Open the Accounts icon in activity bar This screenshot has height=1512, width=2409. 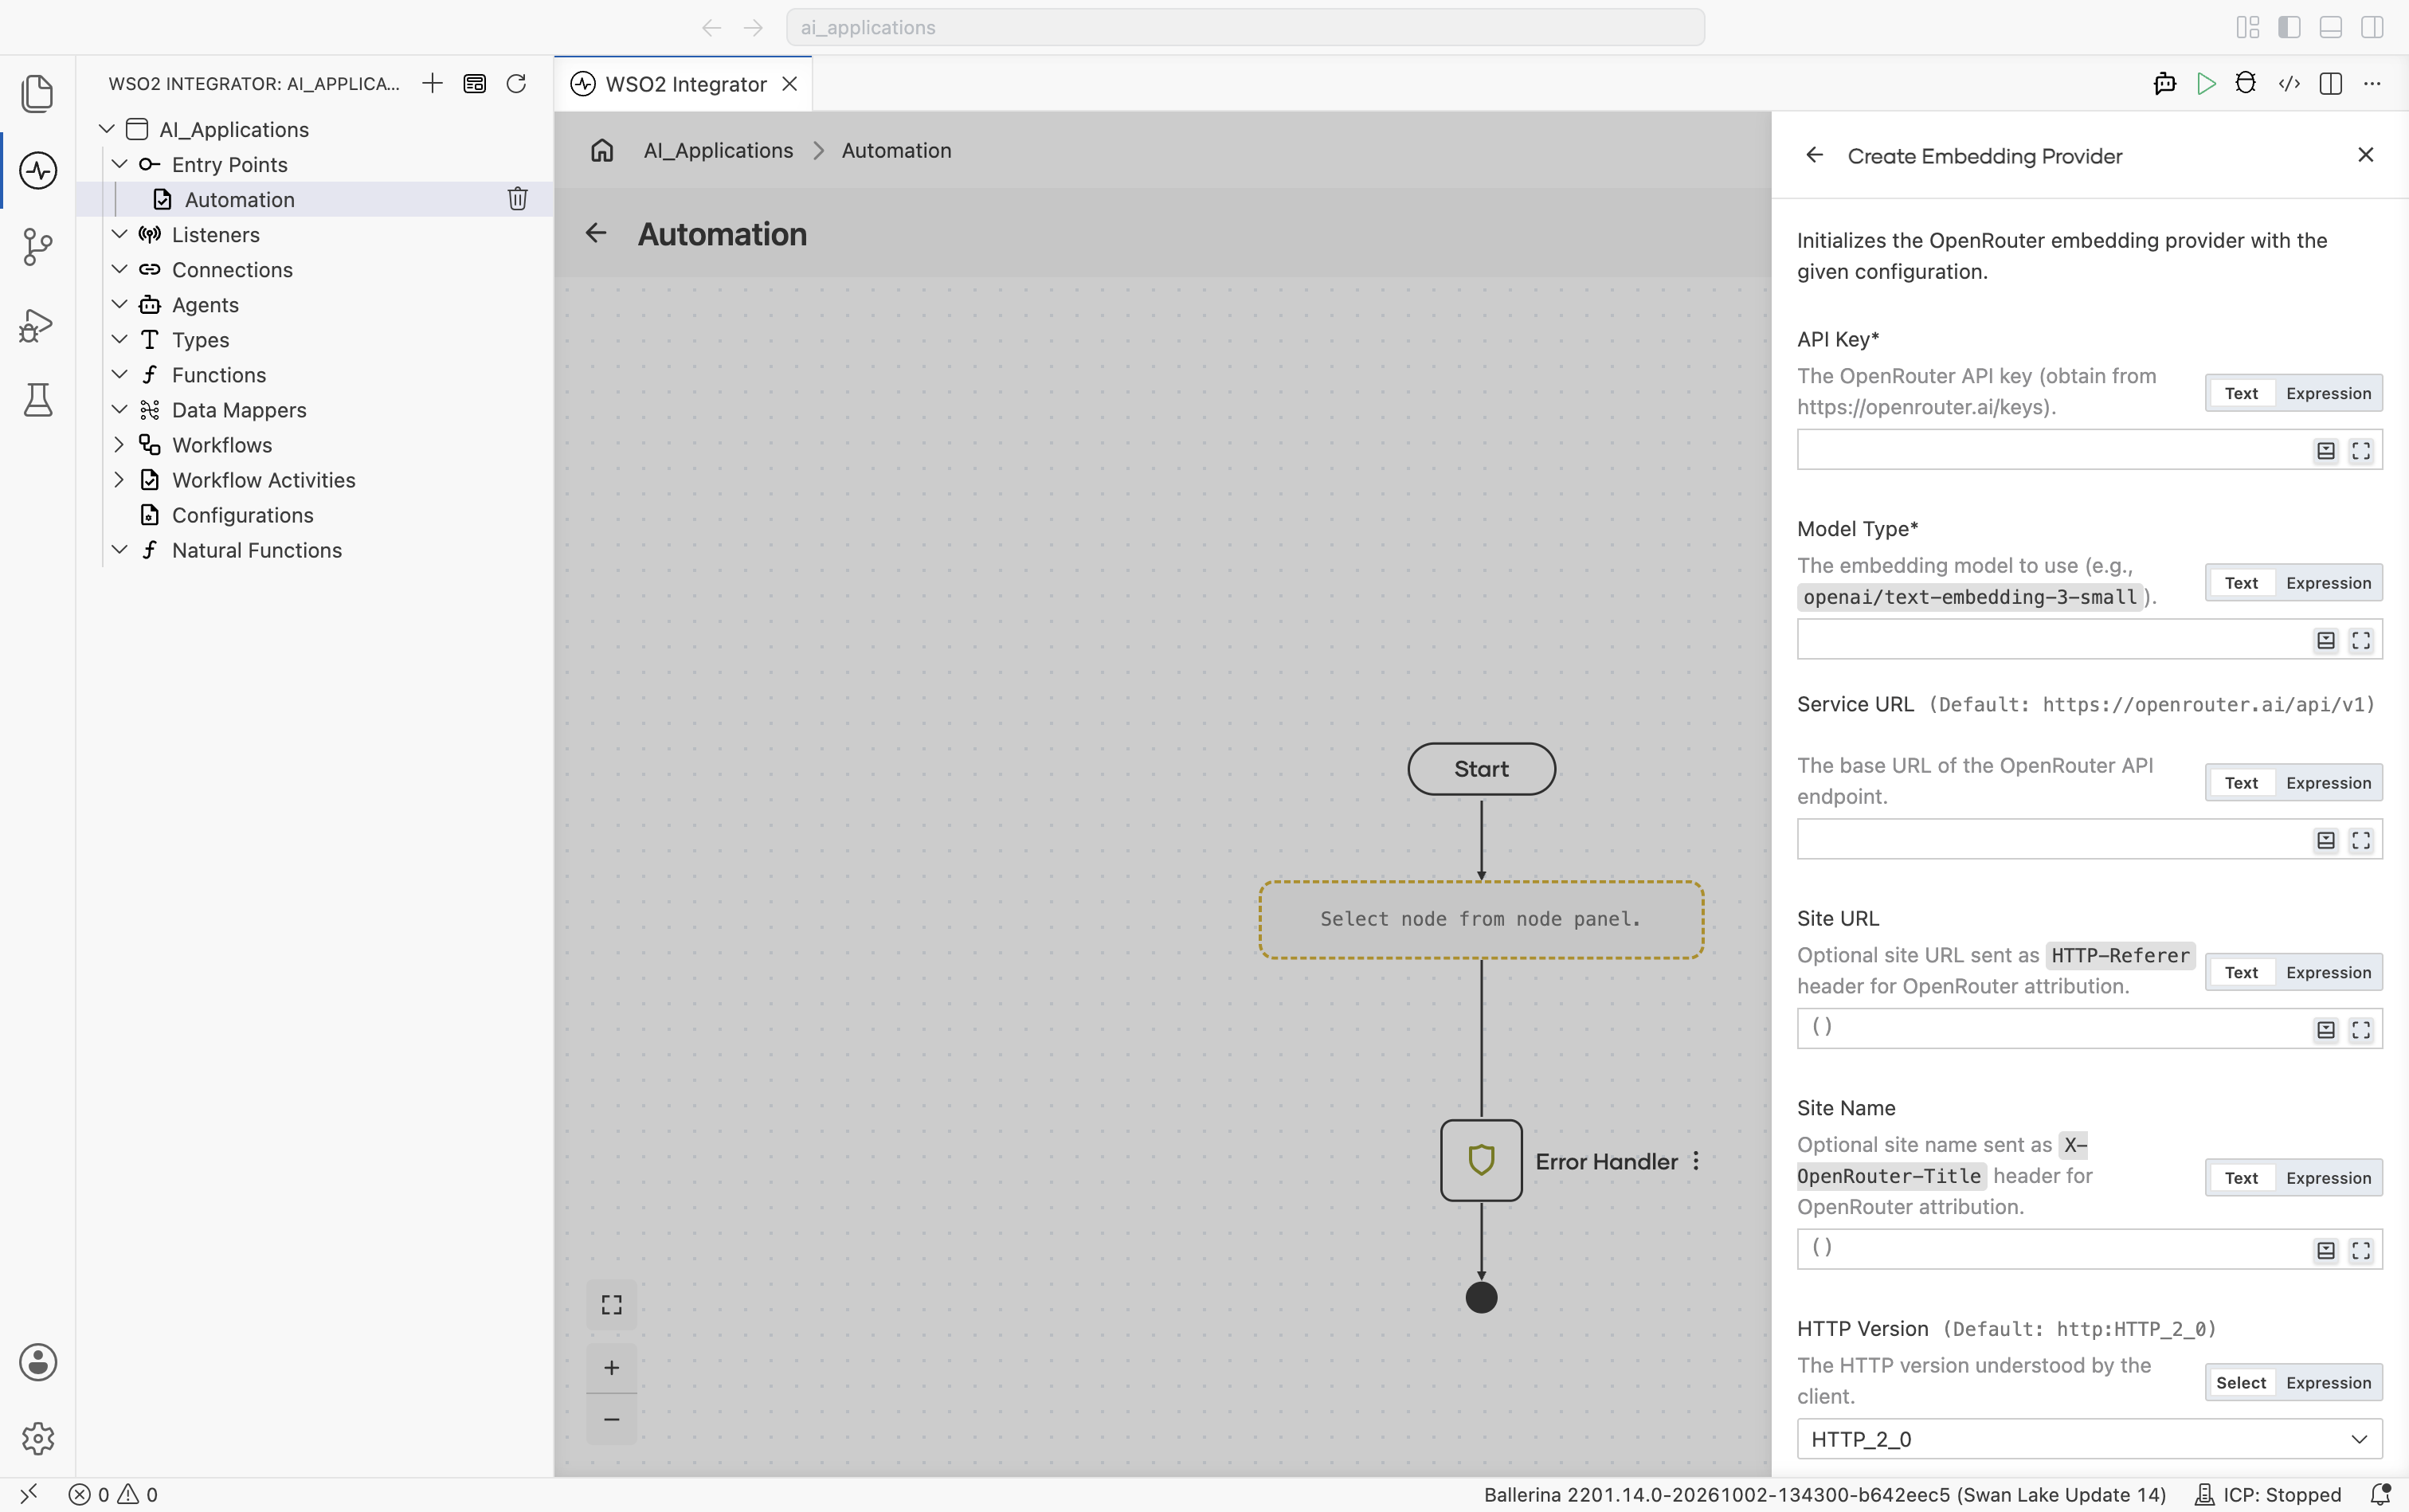(x=37, y=1362)
